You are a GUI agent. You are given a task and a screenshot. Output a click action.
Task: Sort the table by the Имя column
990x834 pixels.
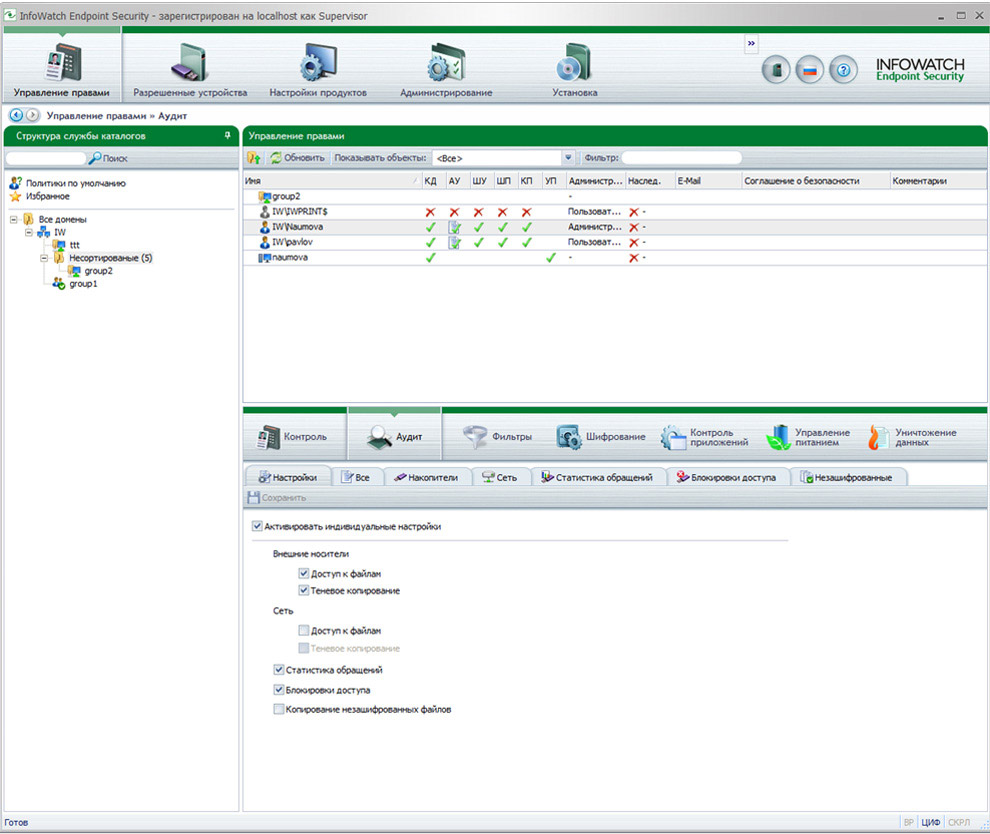pos(332,181)
